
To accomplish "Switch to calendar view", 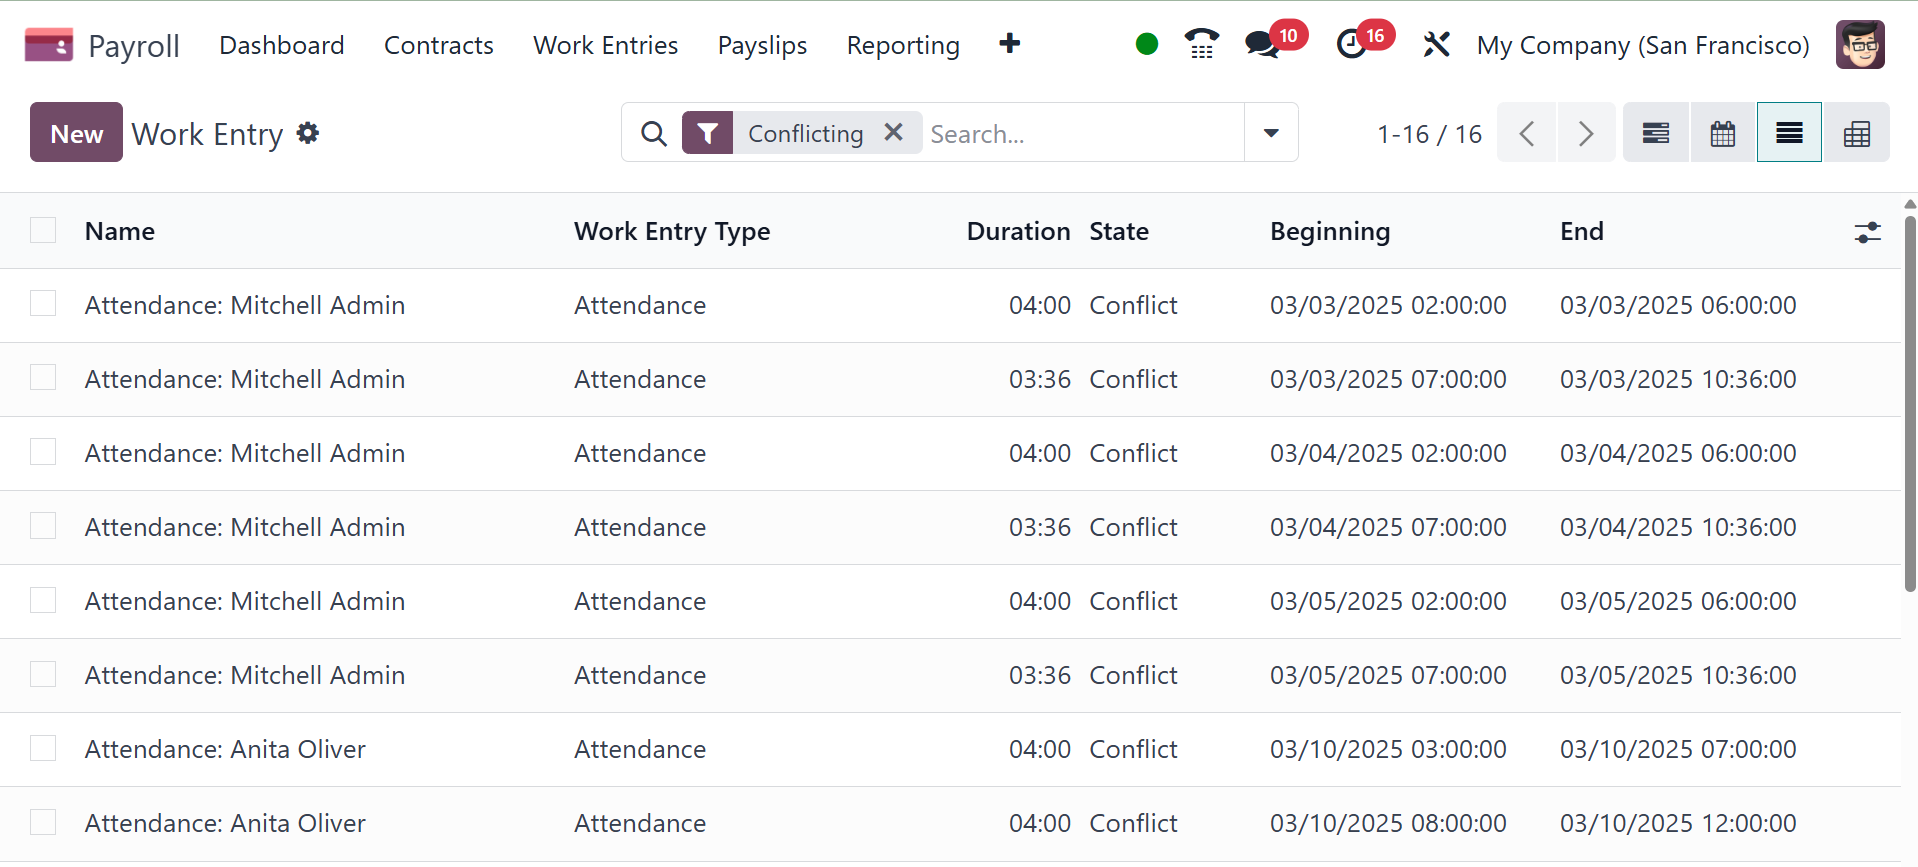I will click(1722, 133).
